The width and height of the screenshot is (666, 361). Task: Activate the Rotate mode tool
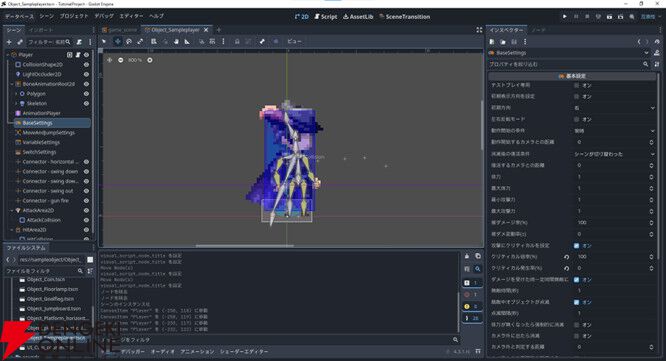[x=129, y=41]
